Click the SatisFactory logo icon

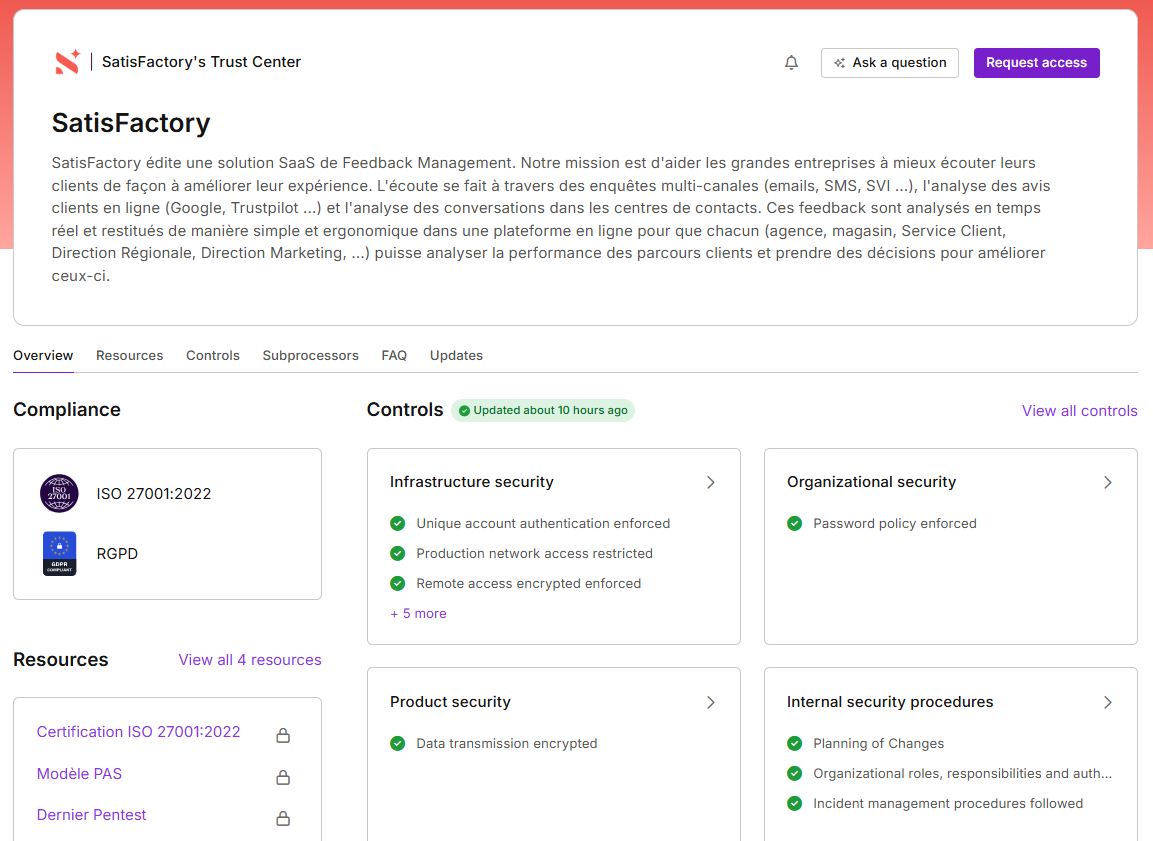coord(67,62)
